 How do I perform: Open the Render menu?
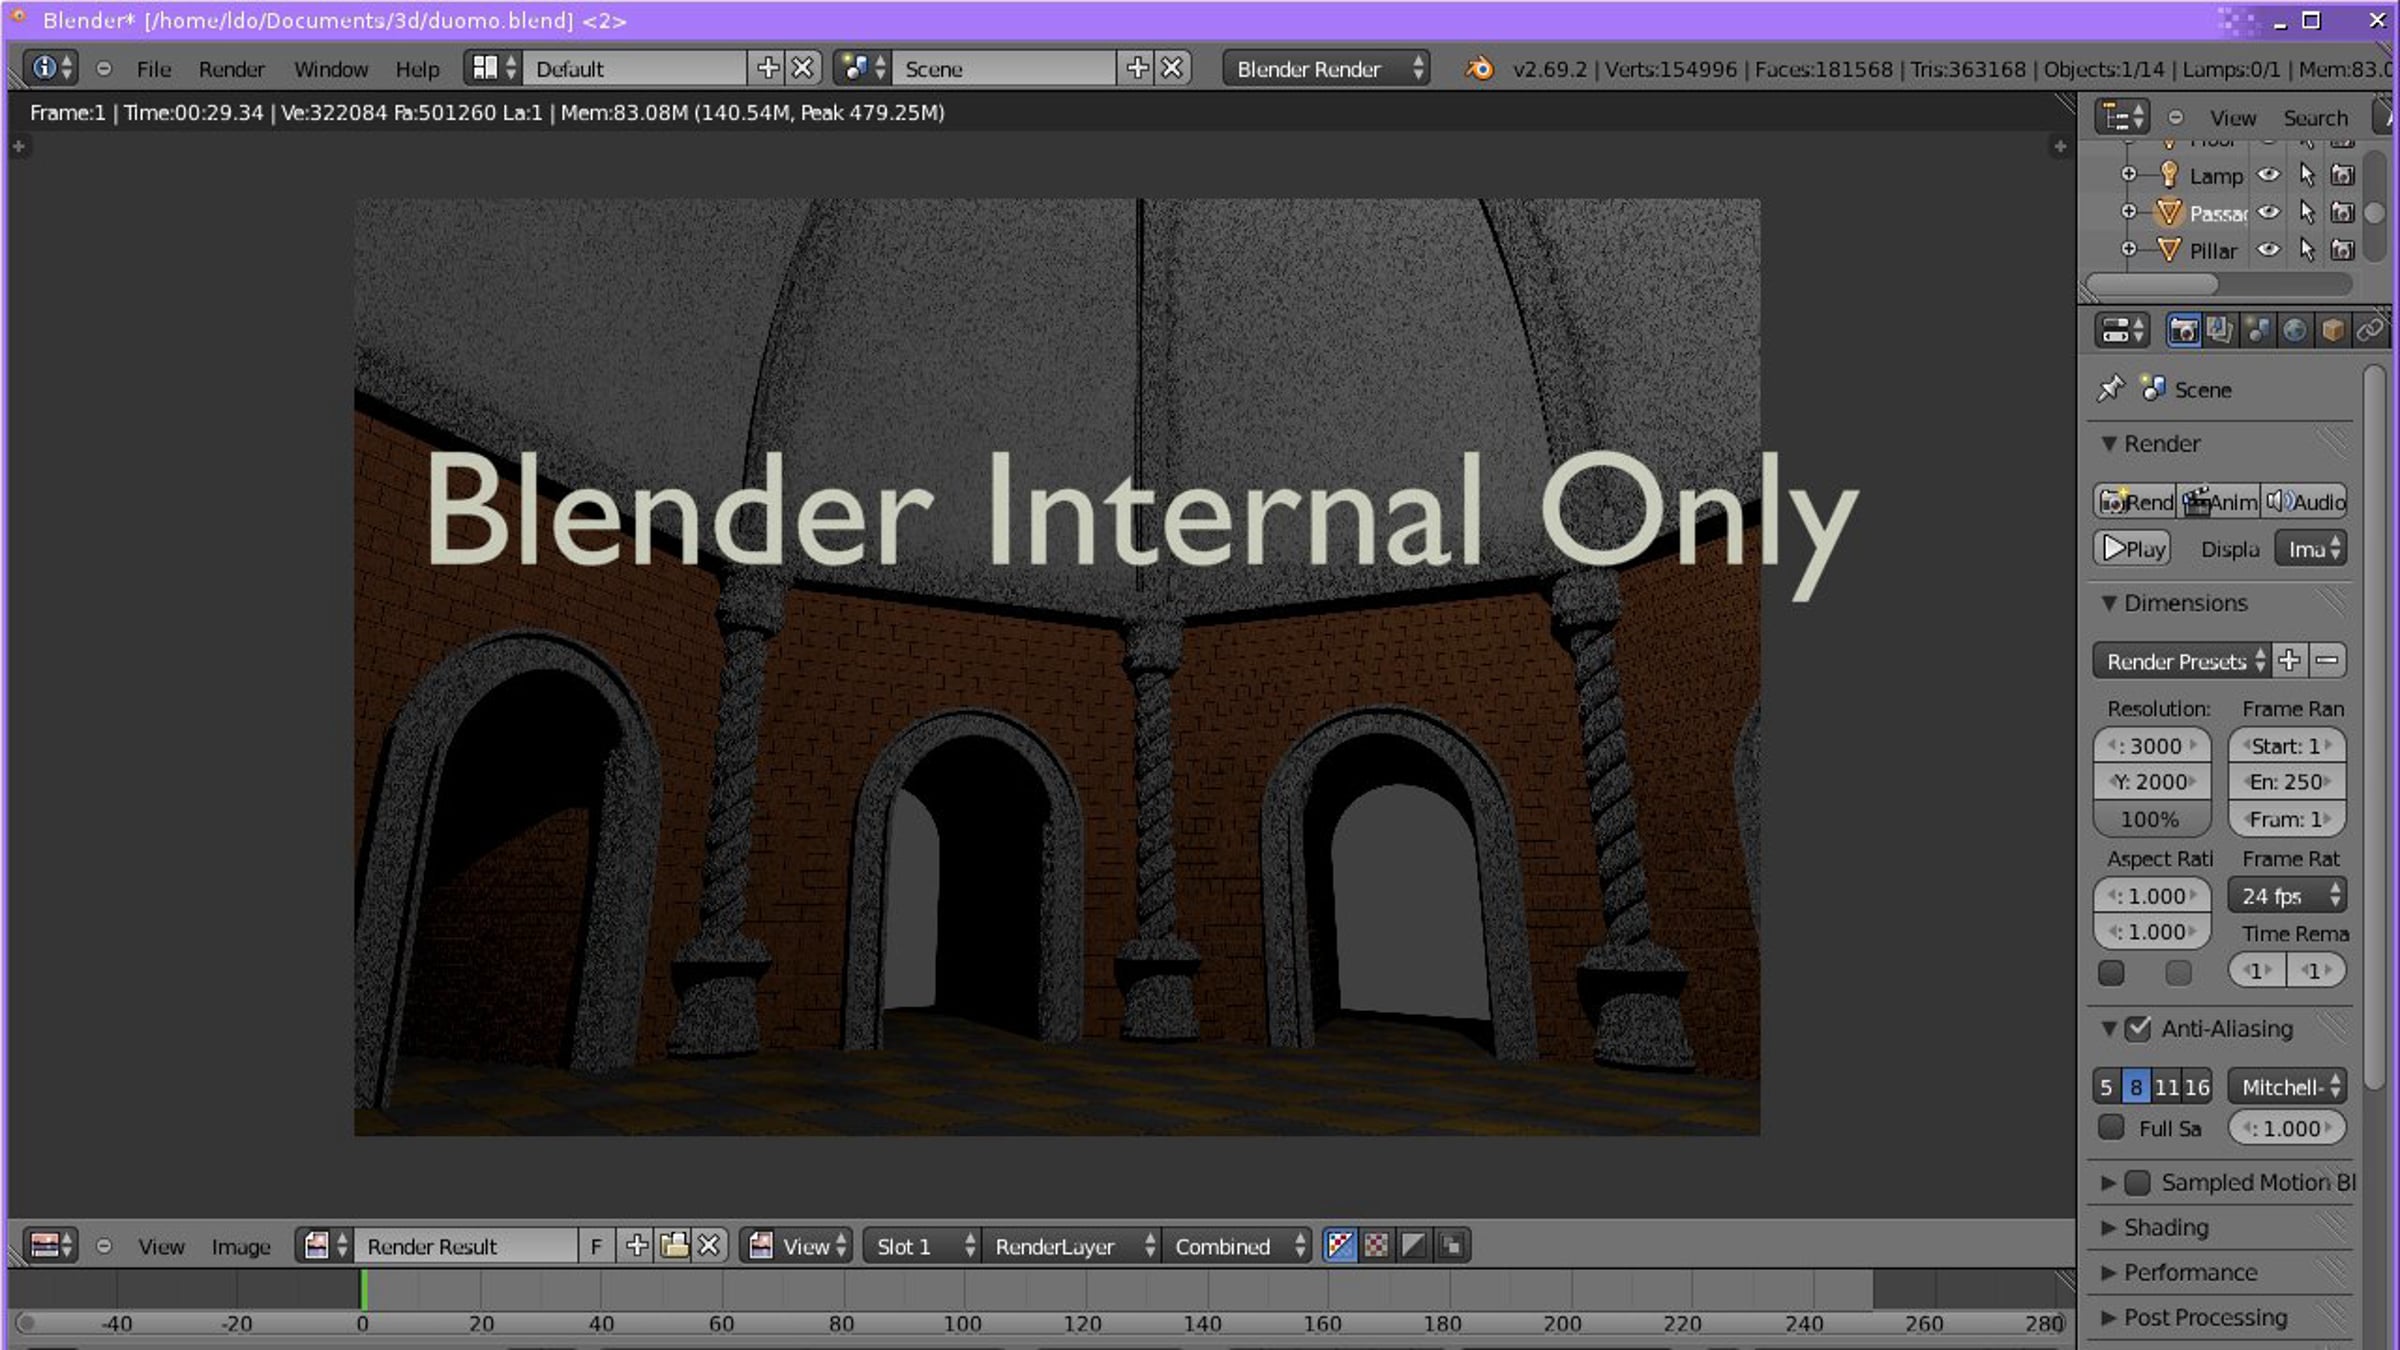point(231,69)
